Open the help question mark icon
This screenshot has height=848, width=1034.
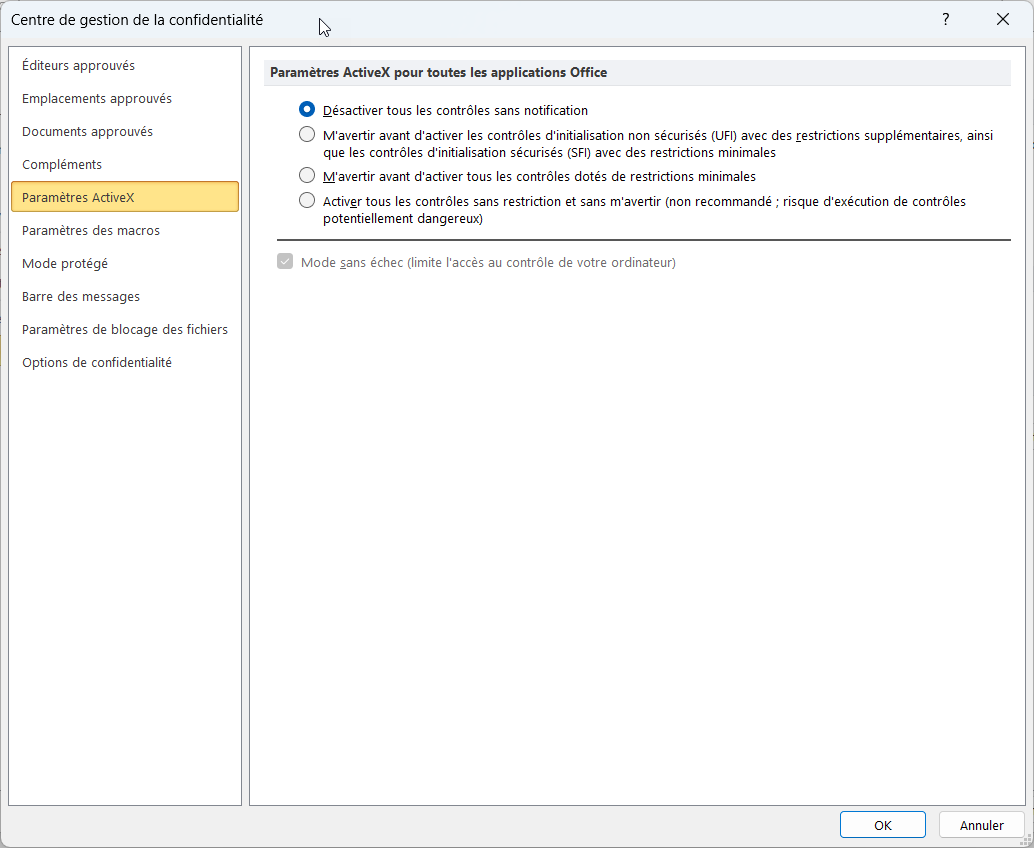[x=945, y=19]
